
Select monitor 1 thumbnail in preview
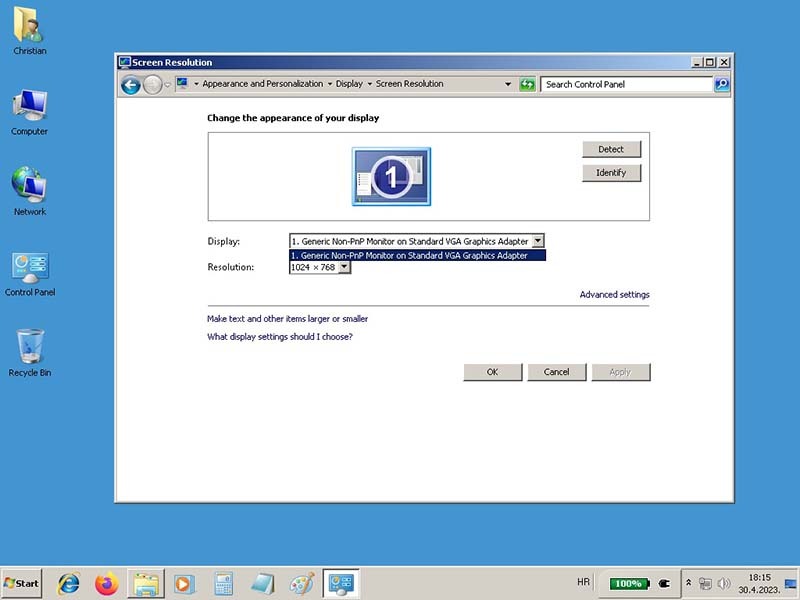point(391,177)
